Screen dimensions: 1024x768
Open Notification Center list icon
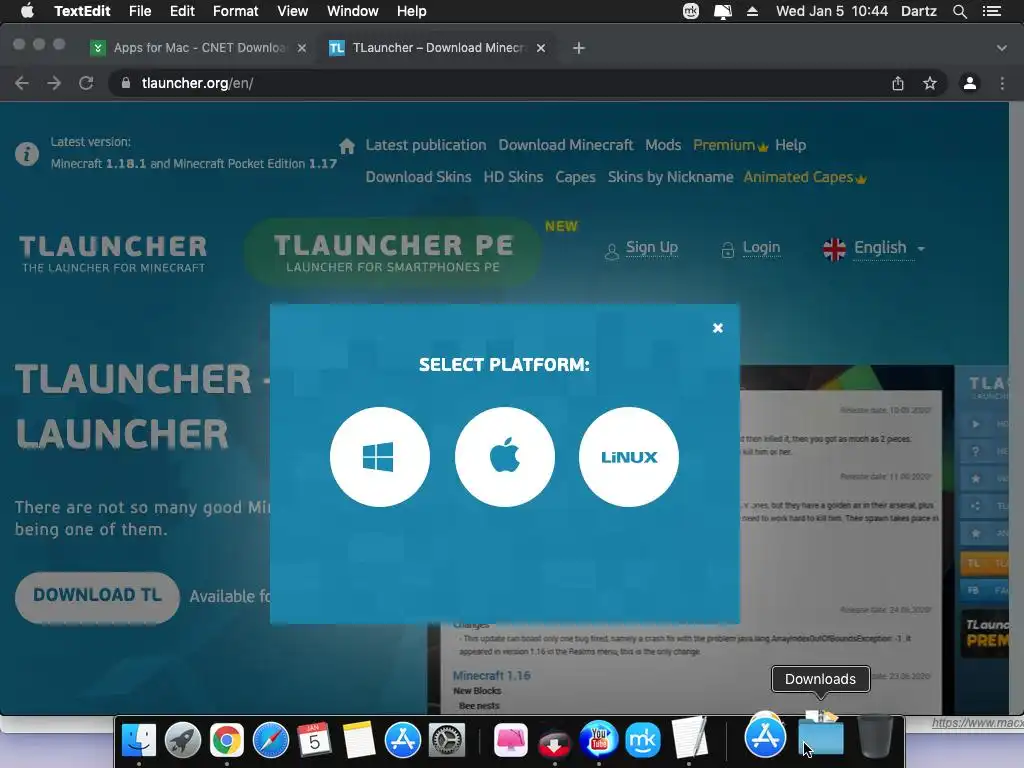992,11
